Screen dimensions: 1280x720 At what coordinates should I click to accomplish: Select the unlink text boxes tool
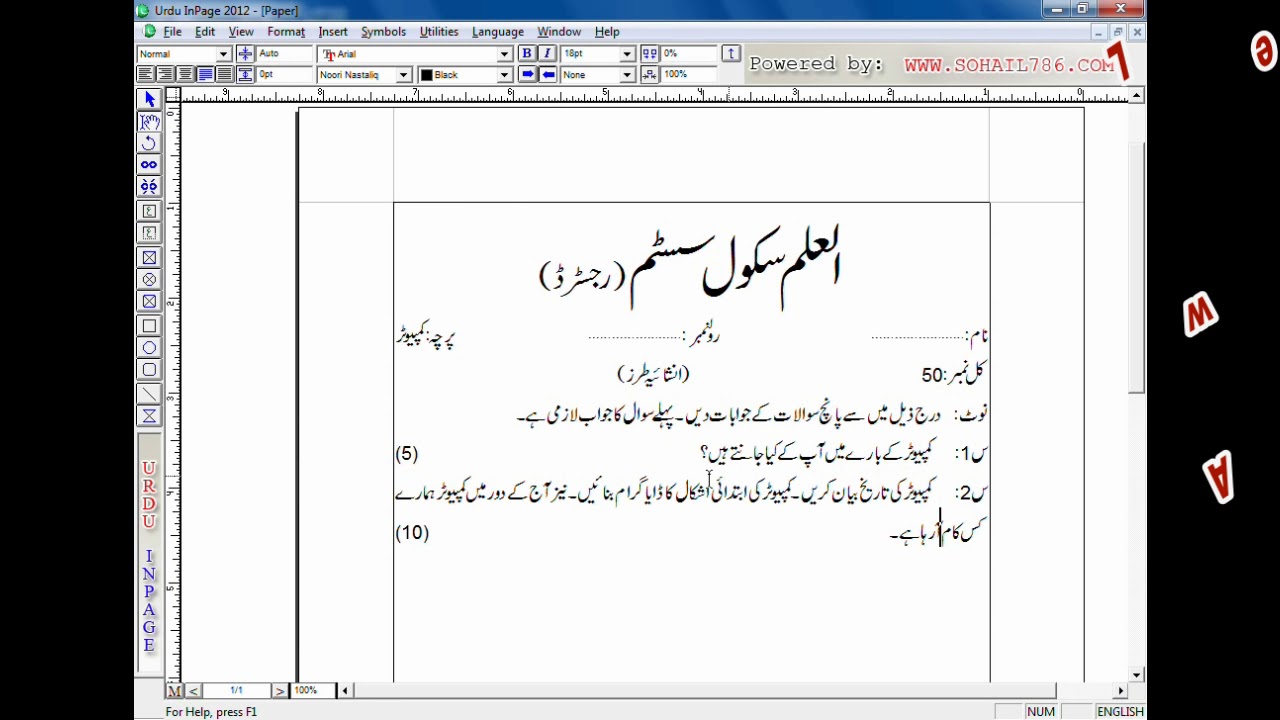[149, 187]
